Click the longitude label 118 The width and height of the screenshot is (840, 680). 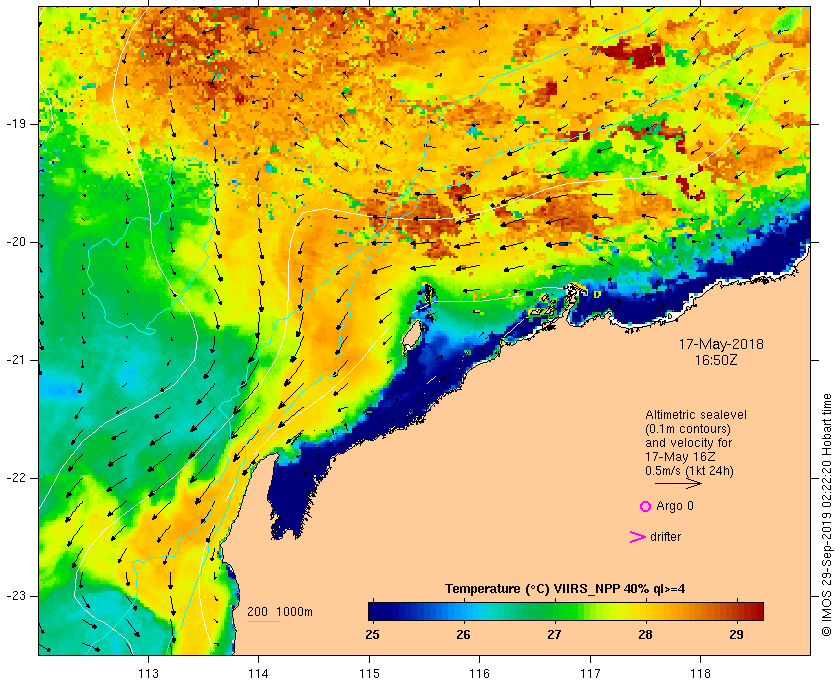click(x=701, y=672)
